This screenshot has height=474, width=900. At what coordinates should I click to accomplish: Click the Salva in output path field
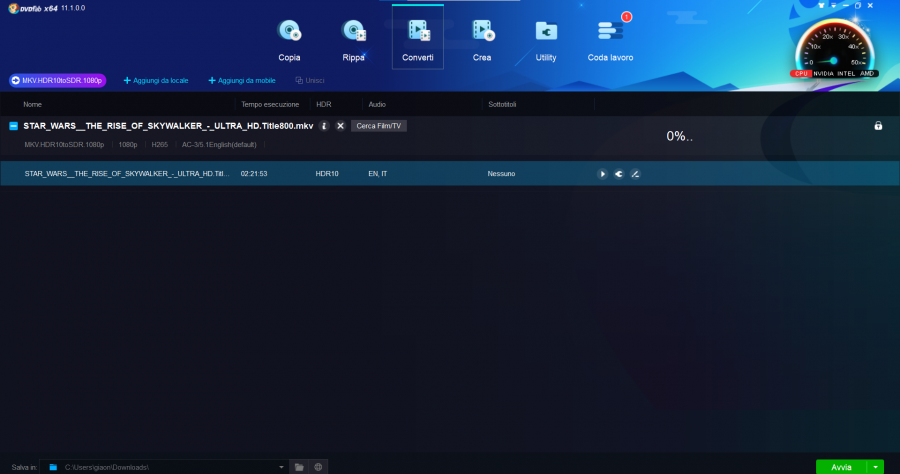coord(164,467)
